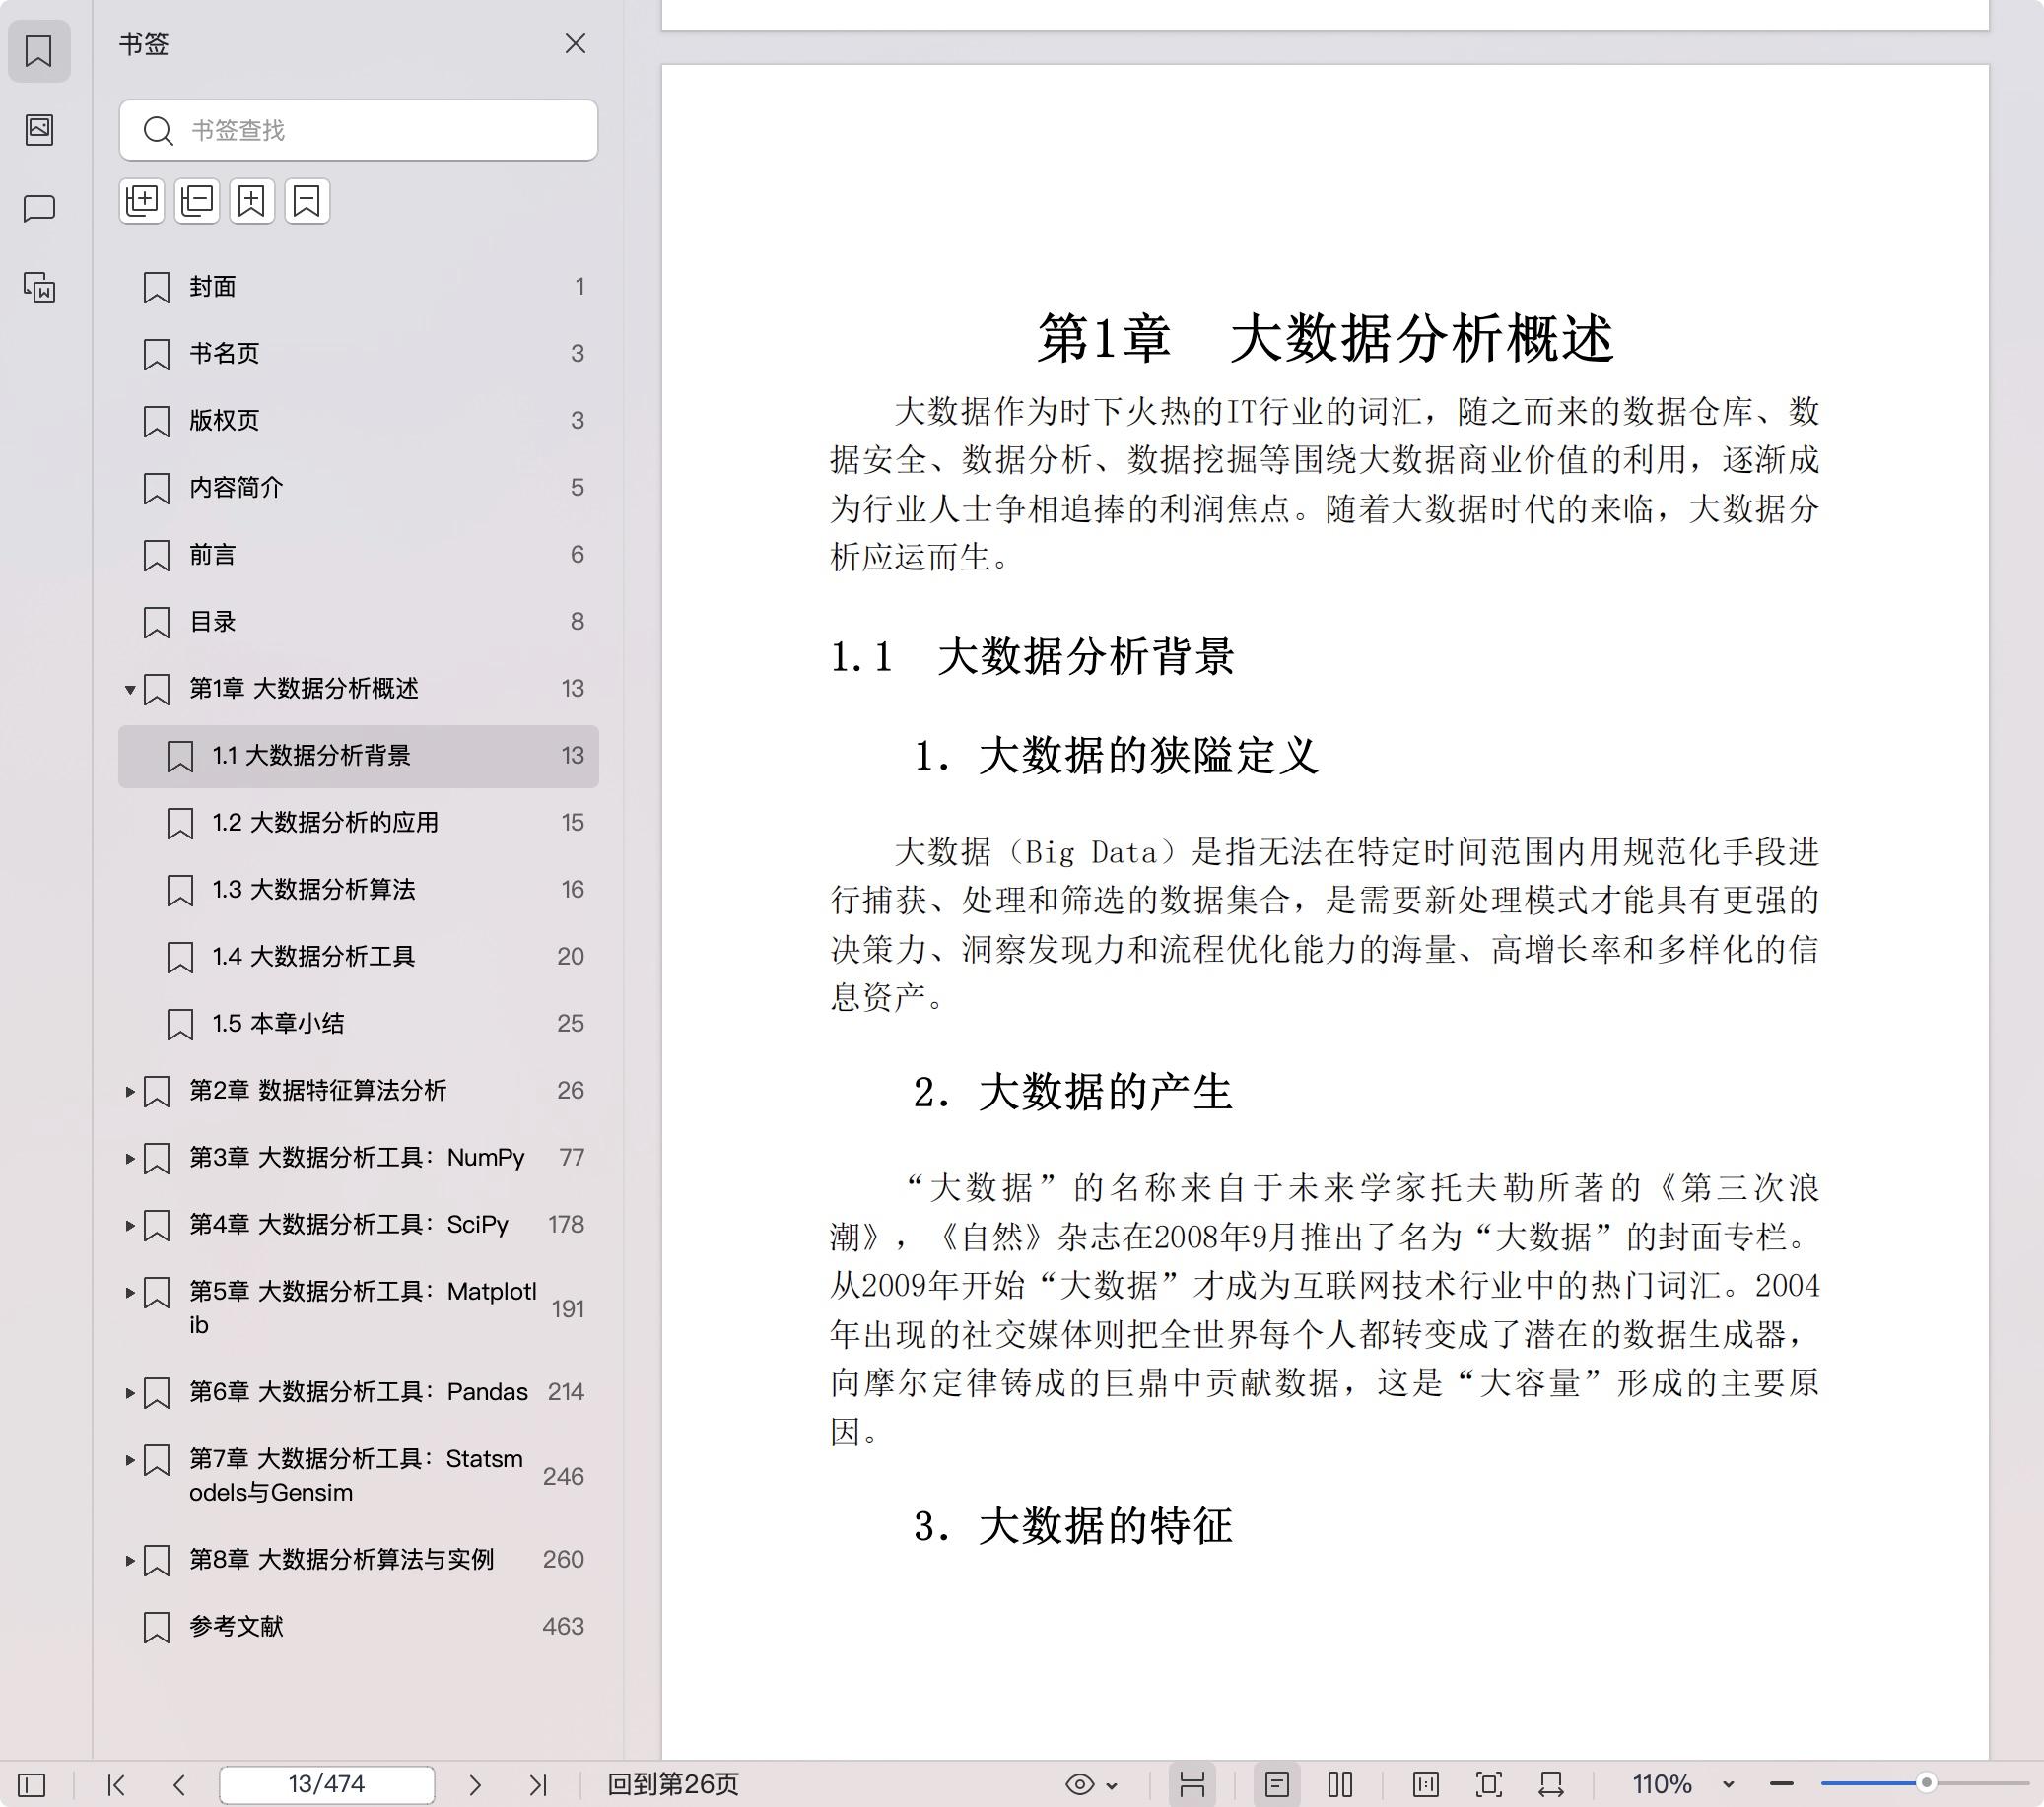
Task: Click the add bookmark icon
Action: pyautogui.click(x=252, y=201)
